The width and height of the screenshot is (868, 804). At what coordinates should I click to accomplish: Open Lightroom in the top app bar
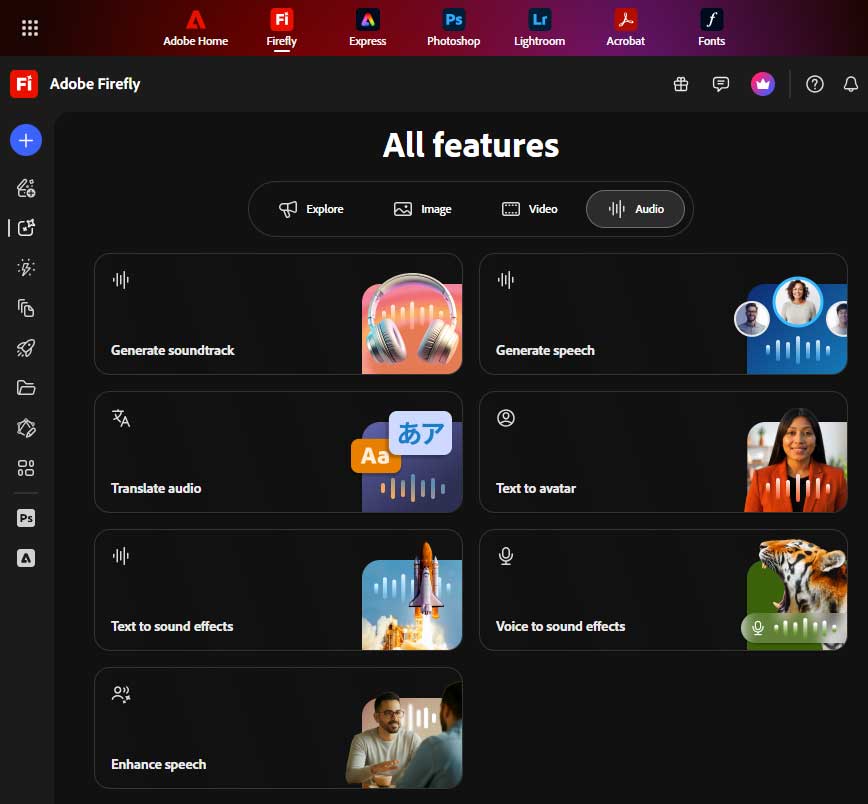tap(539, 28)
